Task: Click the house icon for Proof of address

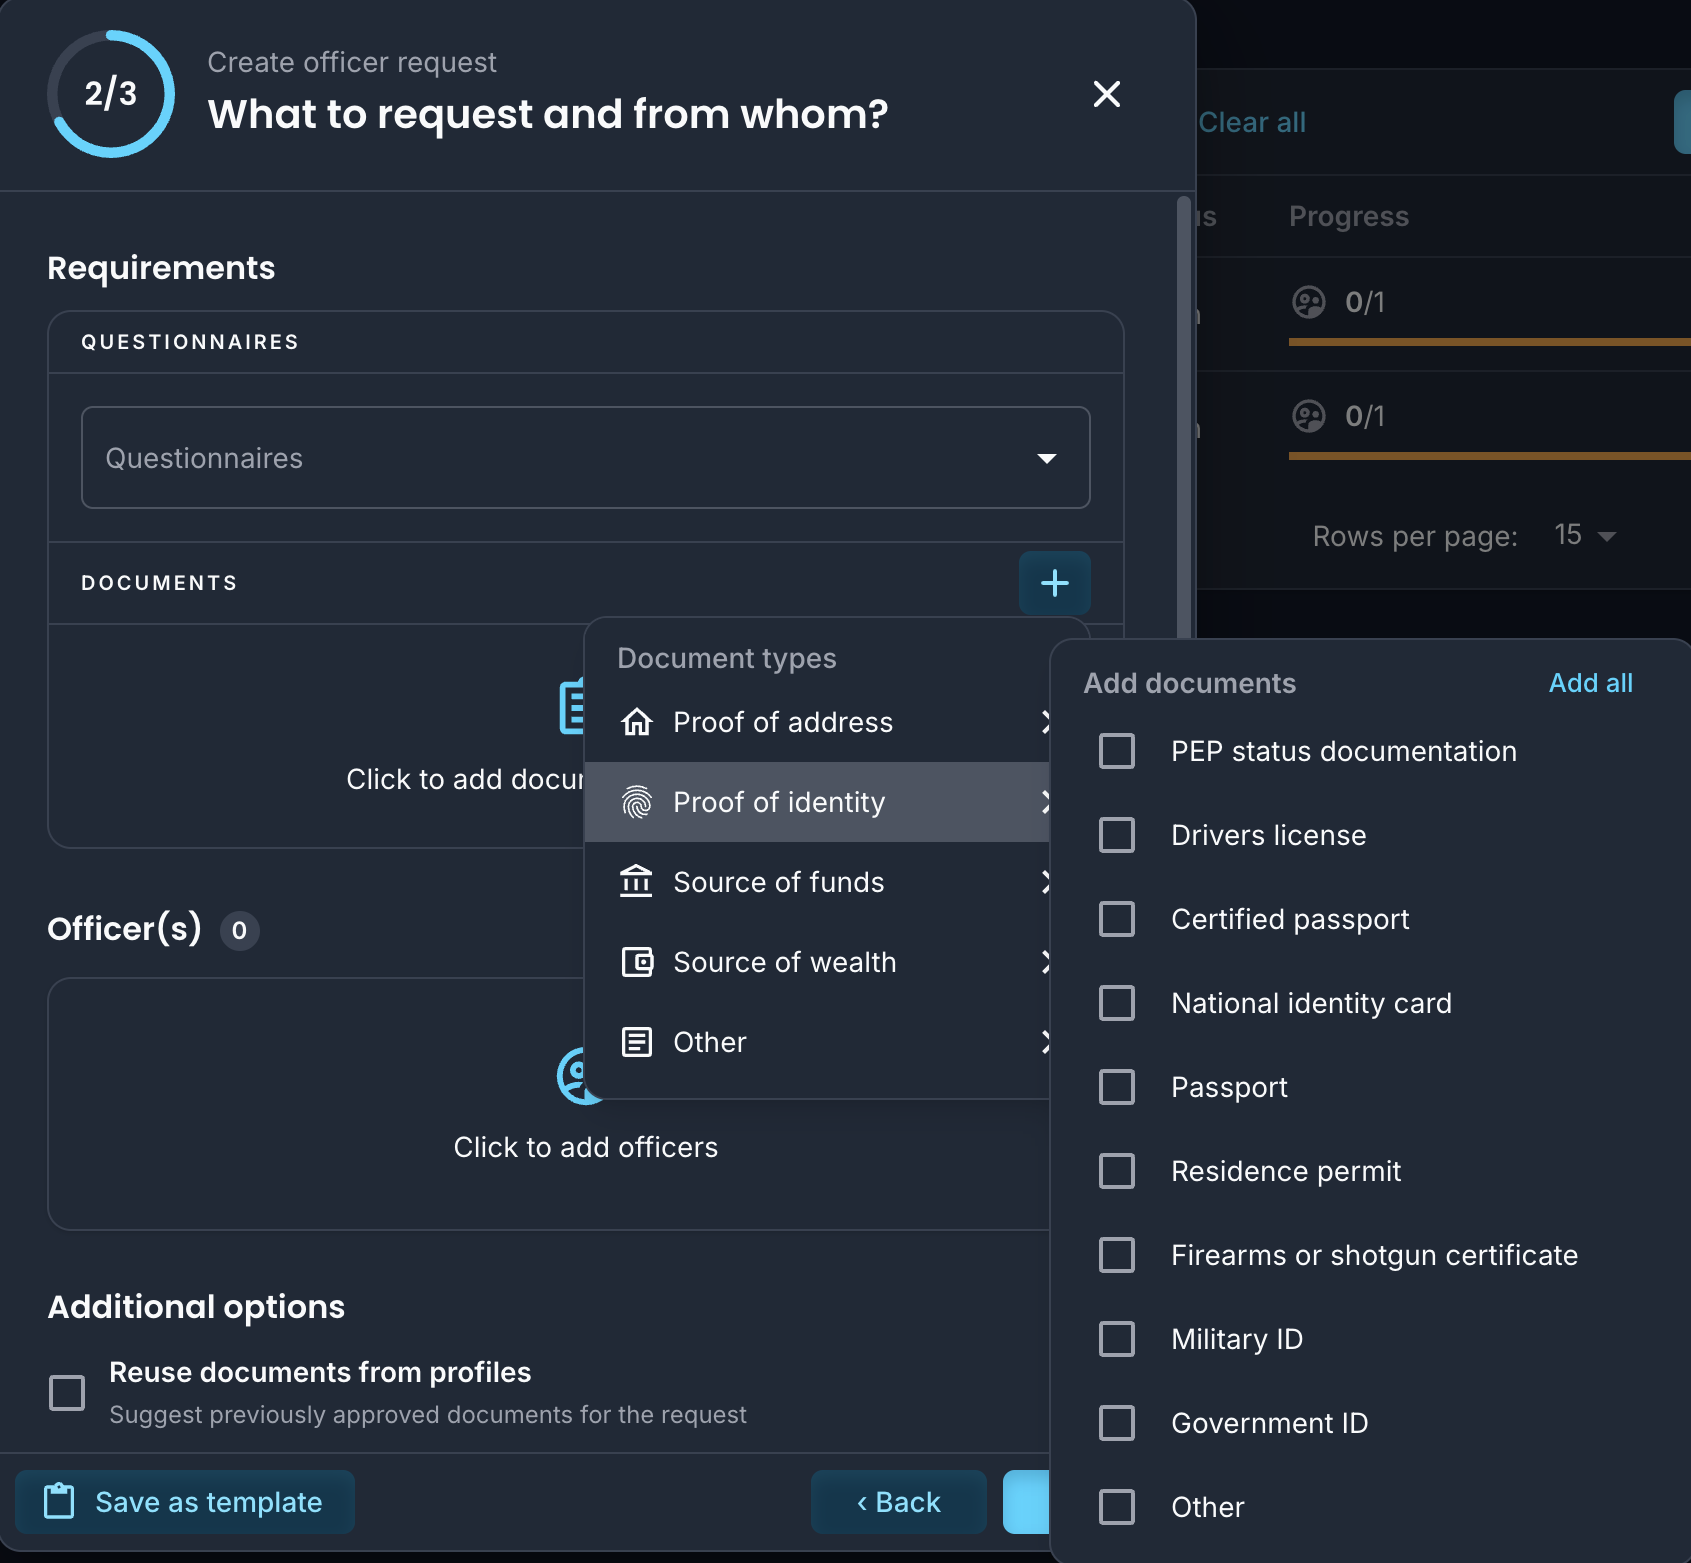Action: coord(637,722)
